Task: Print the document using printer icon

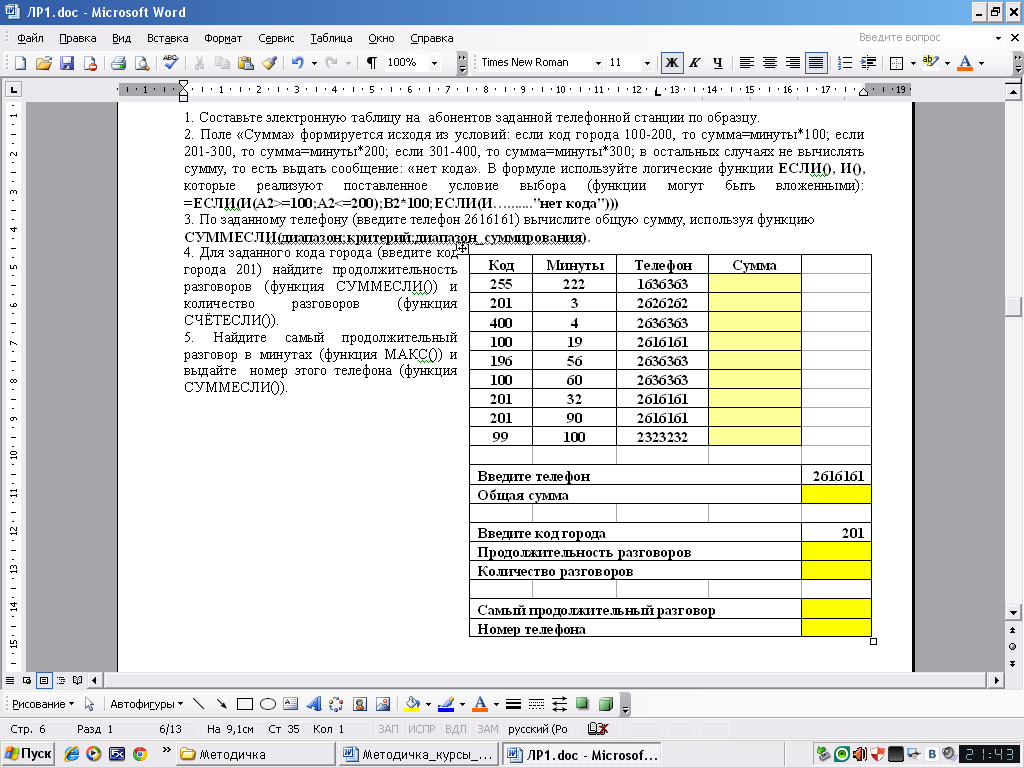Action: tap(118, 63)
